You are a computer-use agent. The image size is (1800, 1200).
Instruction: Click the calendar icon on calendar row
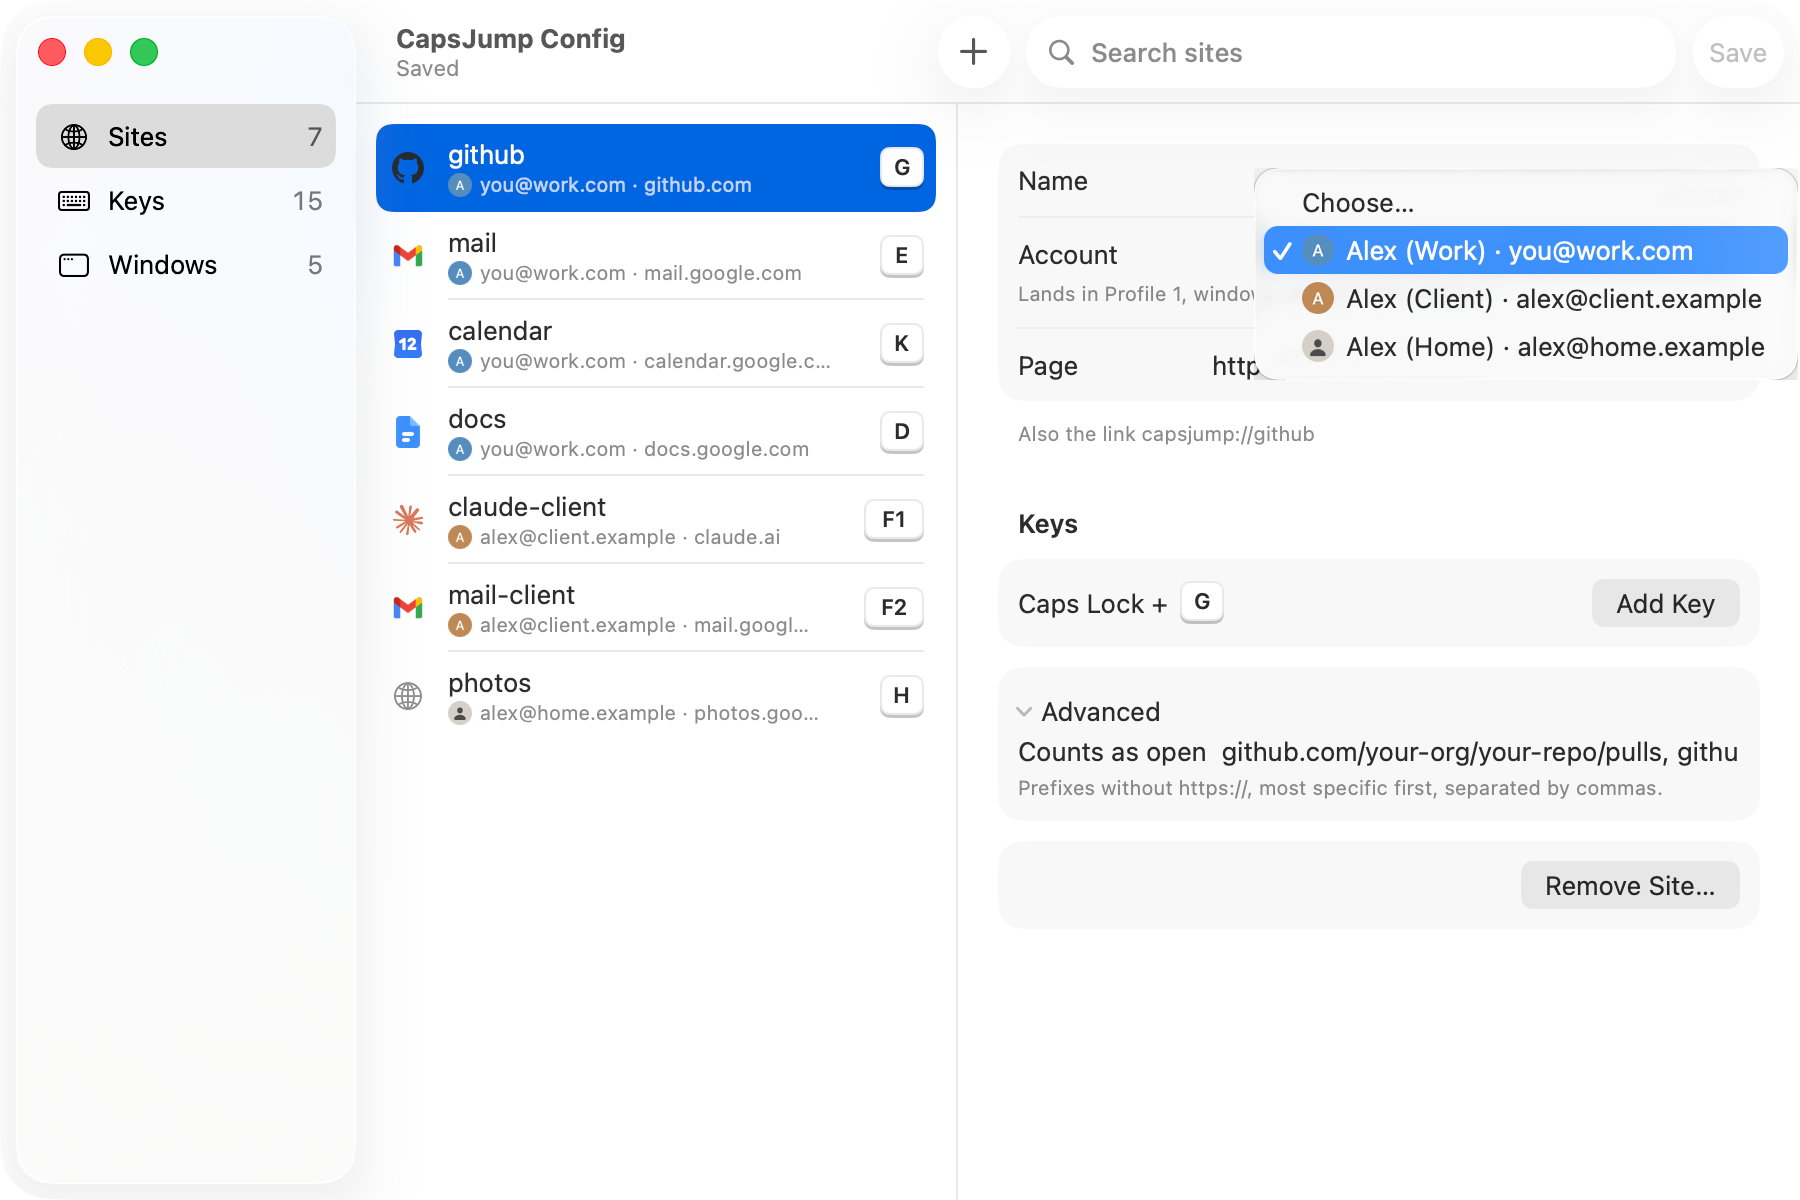click(x=408, y=344)
